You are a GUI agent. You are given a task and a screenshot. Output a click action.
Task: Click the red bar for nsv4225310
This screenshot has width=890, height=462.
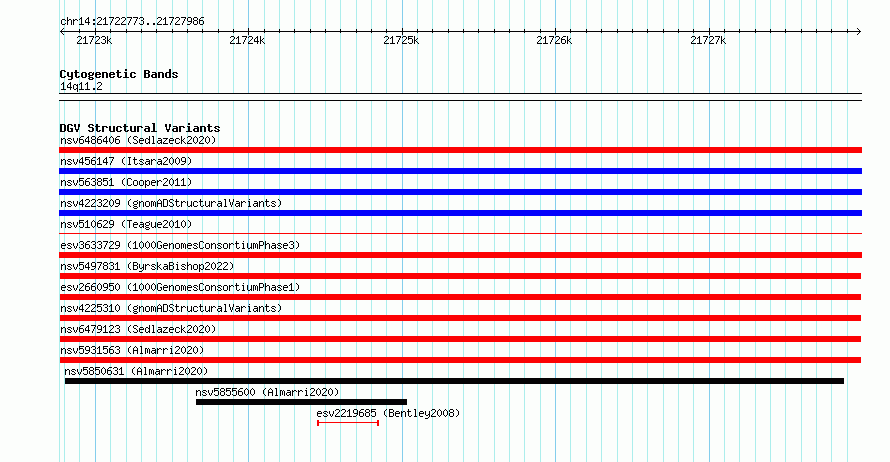pyautogui.click(x=460, y=318)
